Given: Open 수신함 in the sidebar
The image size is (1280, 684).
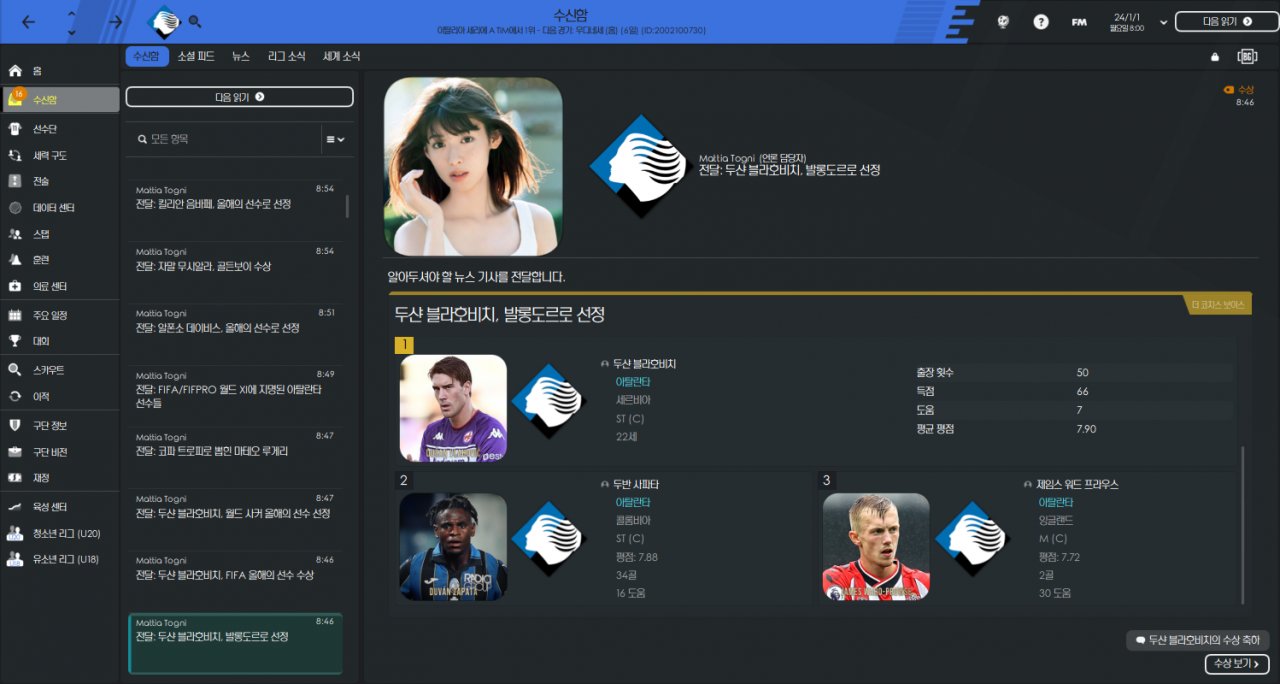Looking at the screenshot, I should [x=60, y=99].
